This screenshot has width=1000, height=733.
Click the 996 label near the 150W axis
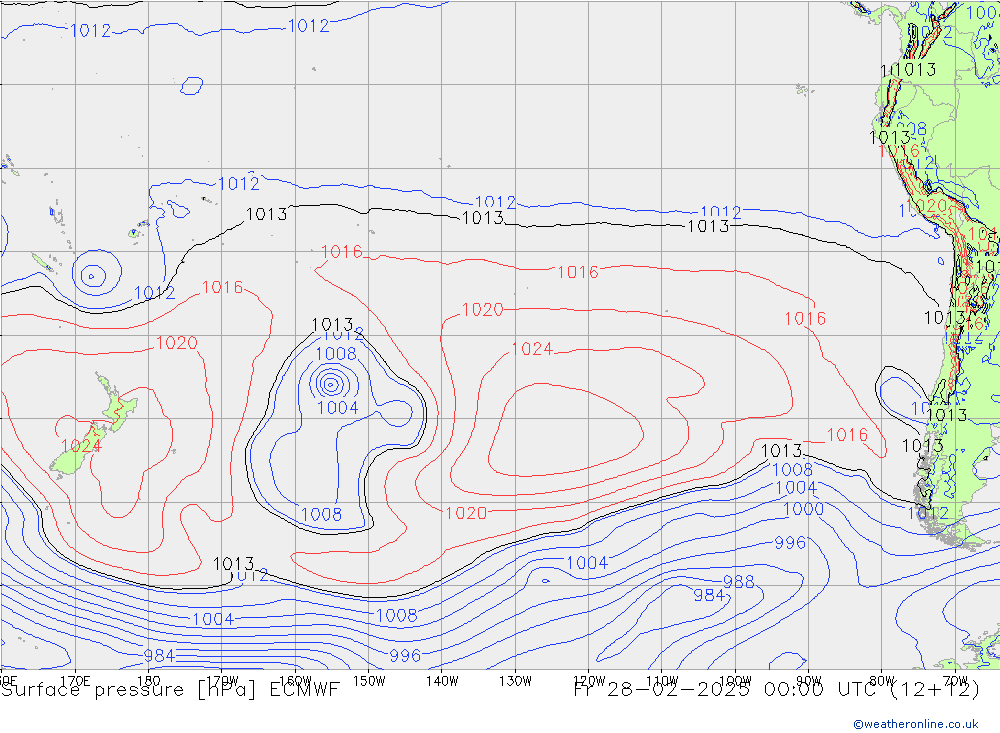[405, 655]
